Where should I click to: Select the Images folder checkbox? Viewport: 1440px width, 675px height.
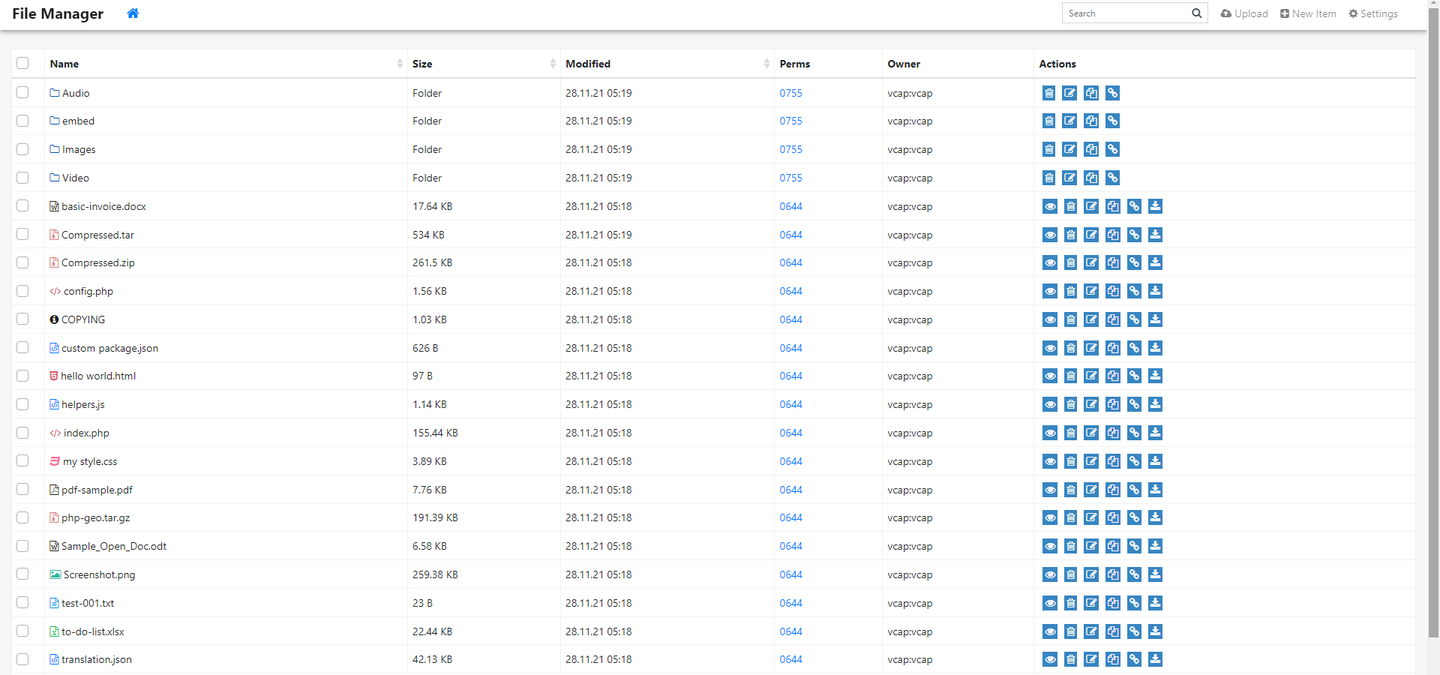[x=23, y=149]
